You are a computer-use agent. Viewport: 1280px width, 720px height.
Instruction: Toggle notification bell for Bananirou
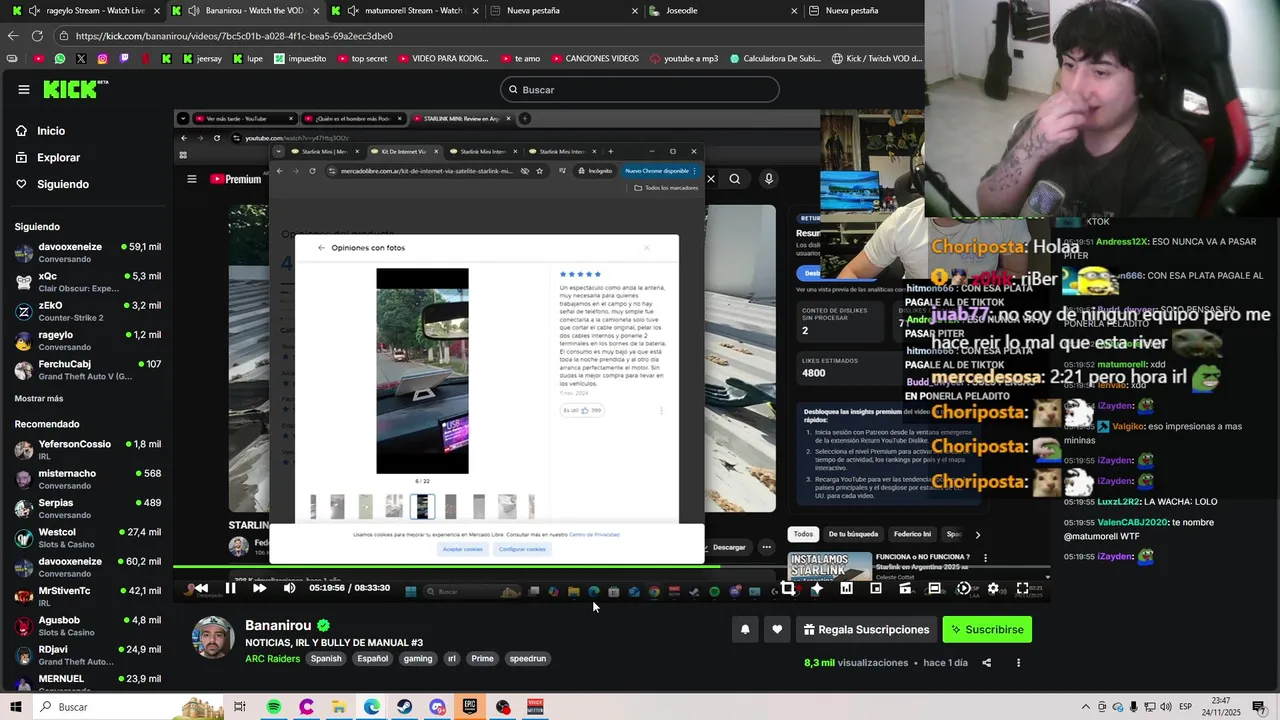coord(745,629)
